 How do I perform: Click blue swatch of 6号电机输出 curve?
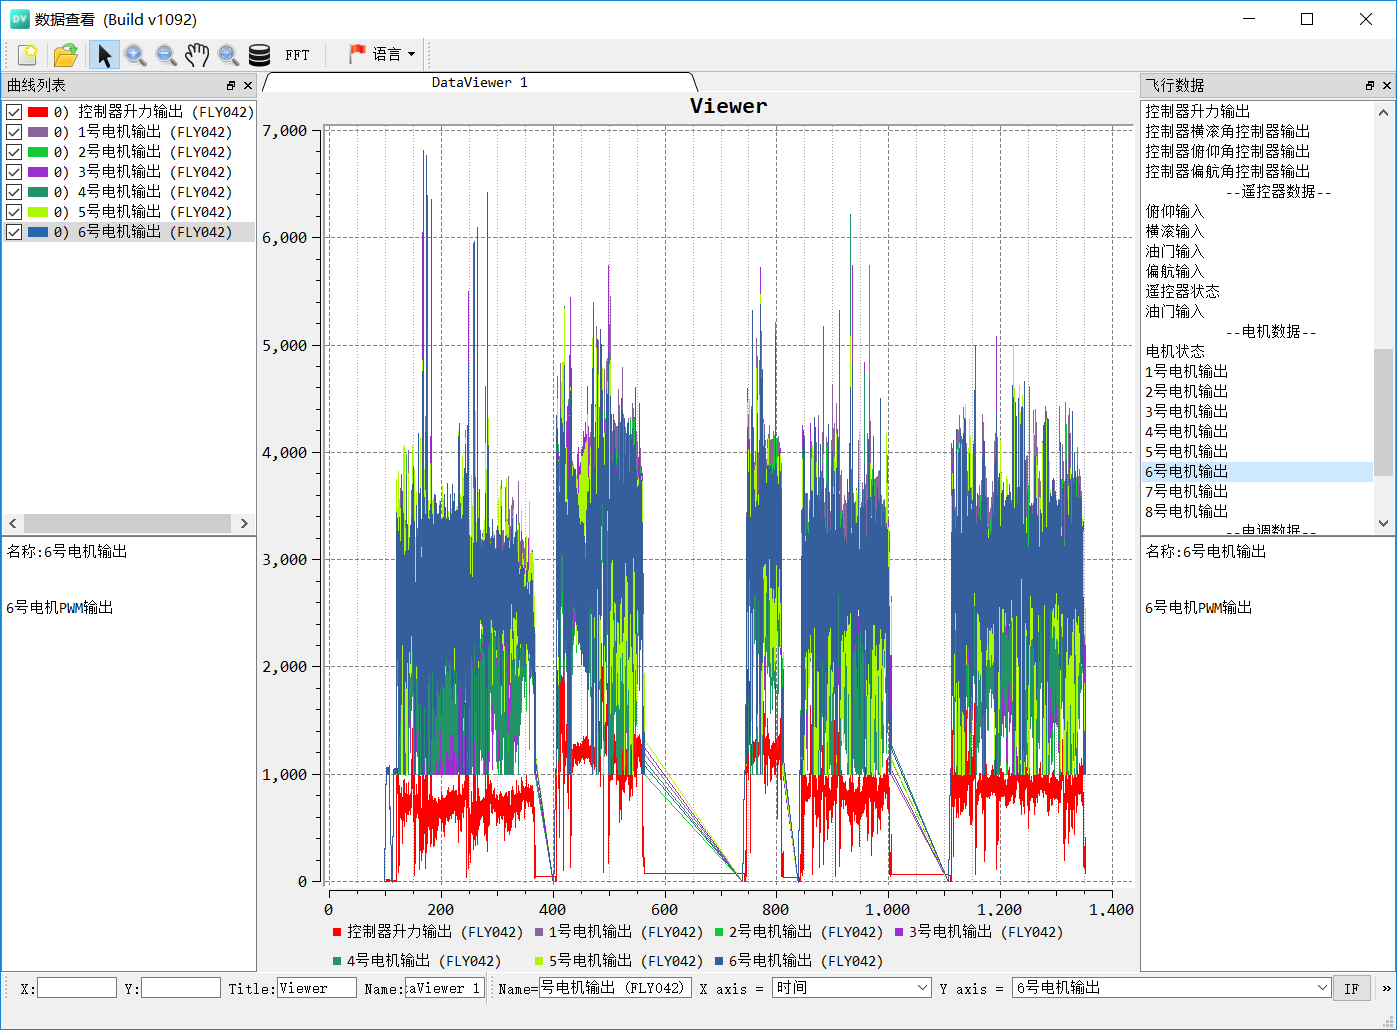tap(38, 232)
